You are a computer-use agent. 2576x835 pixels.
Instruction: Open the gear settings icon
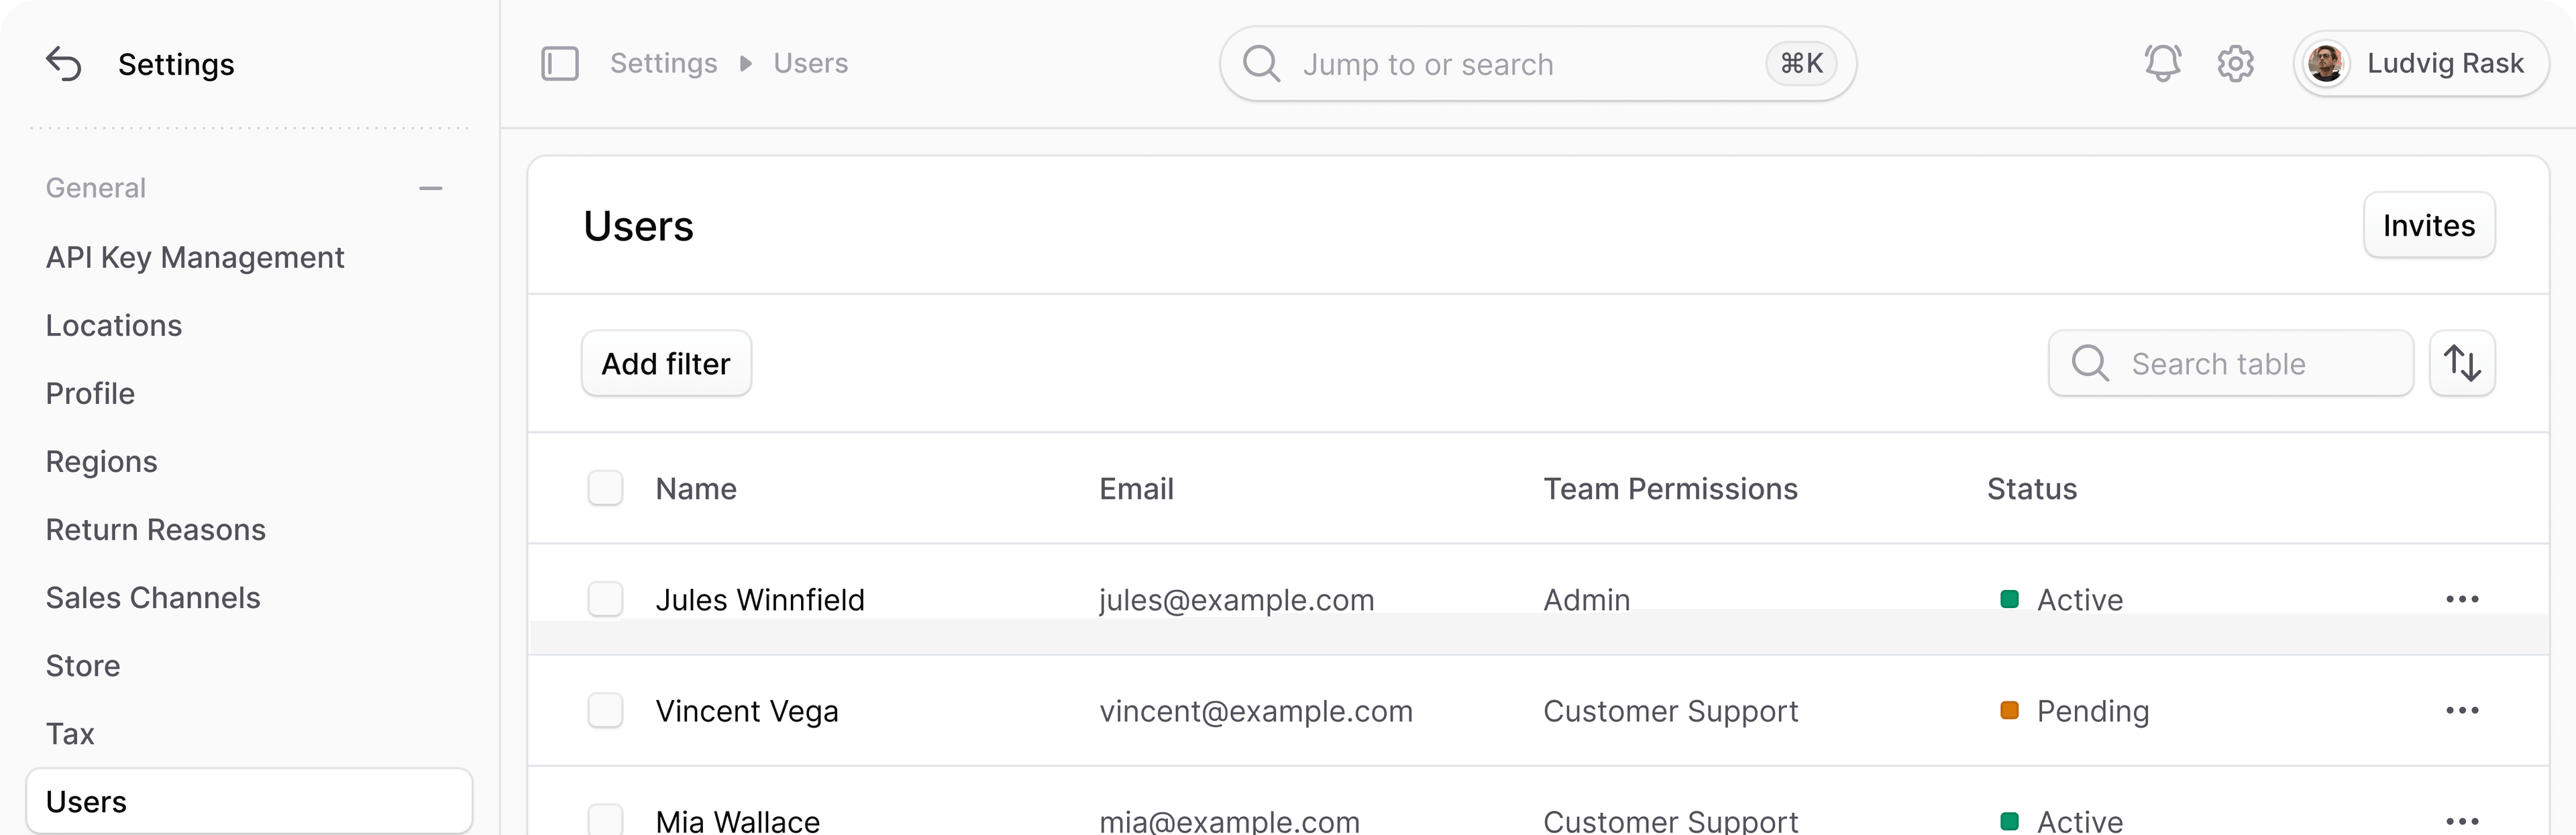pos(2235,63)
